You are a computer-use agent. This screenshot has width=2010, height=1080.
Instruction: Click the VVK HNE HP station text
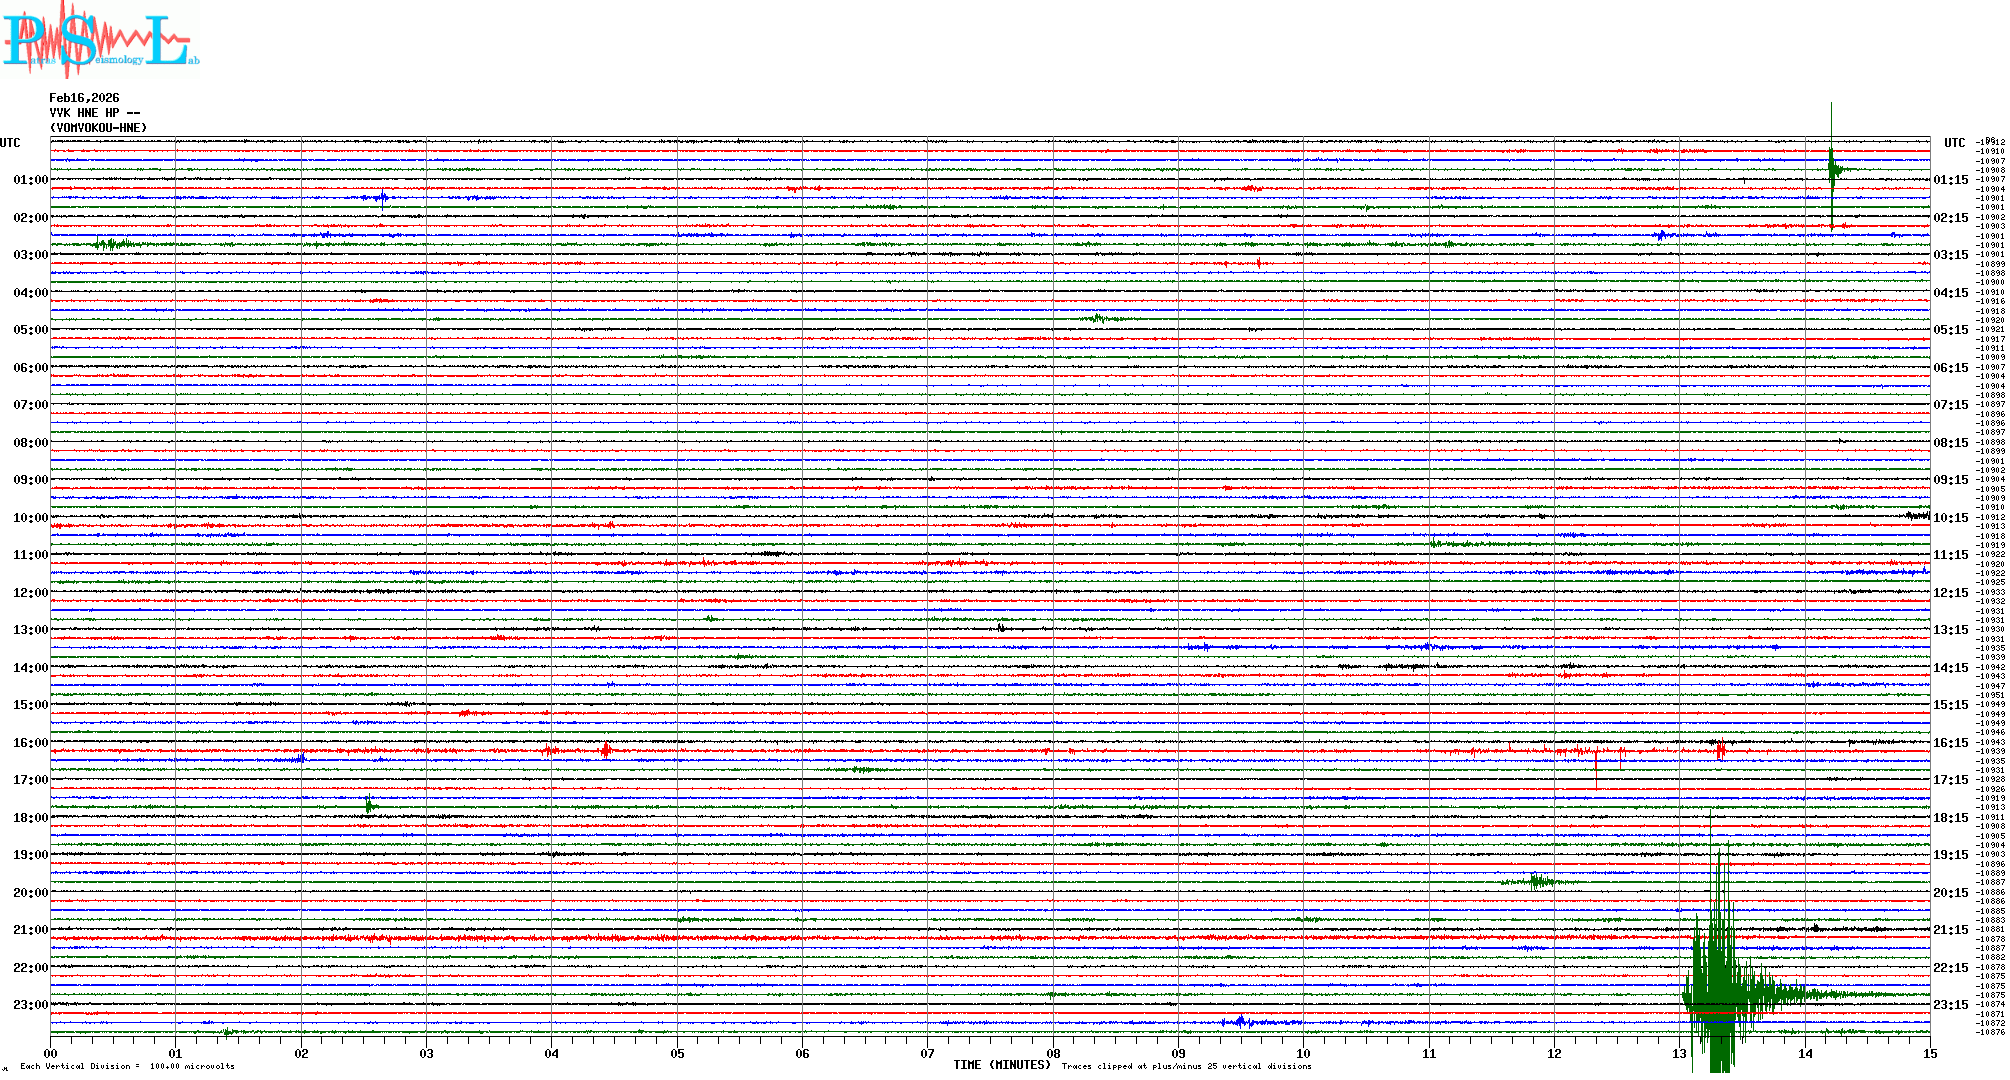click(94, 113)
